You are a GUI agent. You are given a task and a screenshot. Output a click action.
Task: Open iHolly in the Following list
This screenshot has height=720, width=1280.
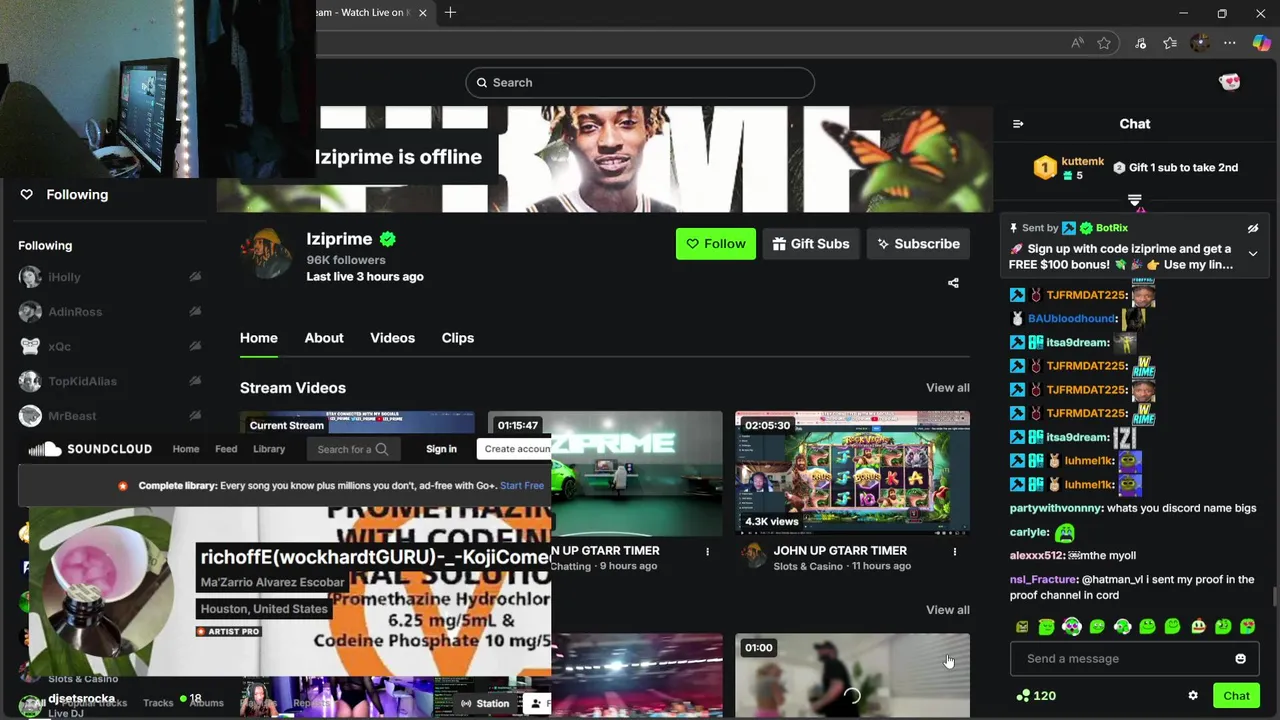pos(64,277)
